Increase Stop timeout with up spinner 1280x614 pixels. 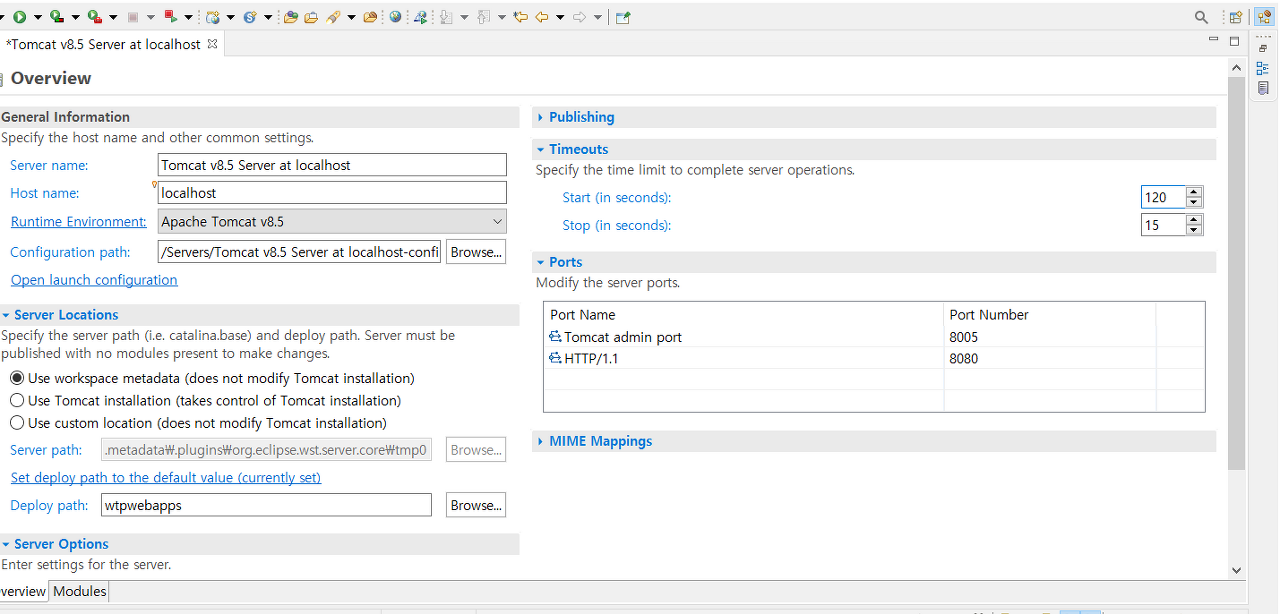(x=1194, y=220)
